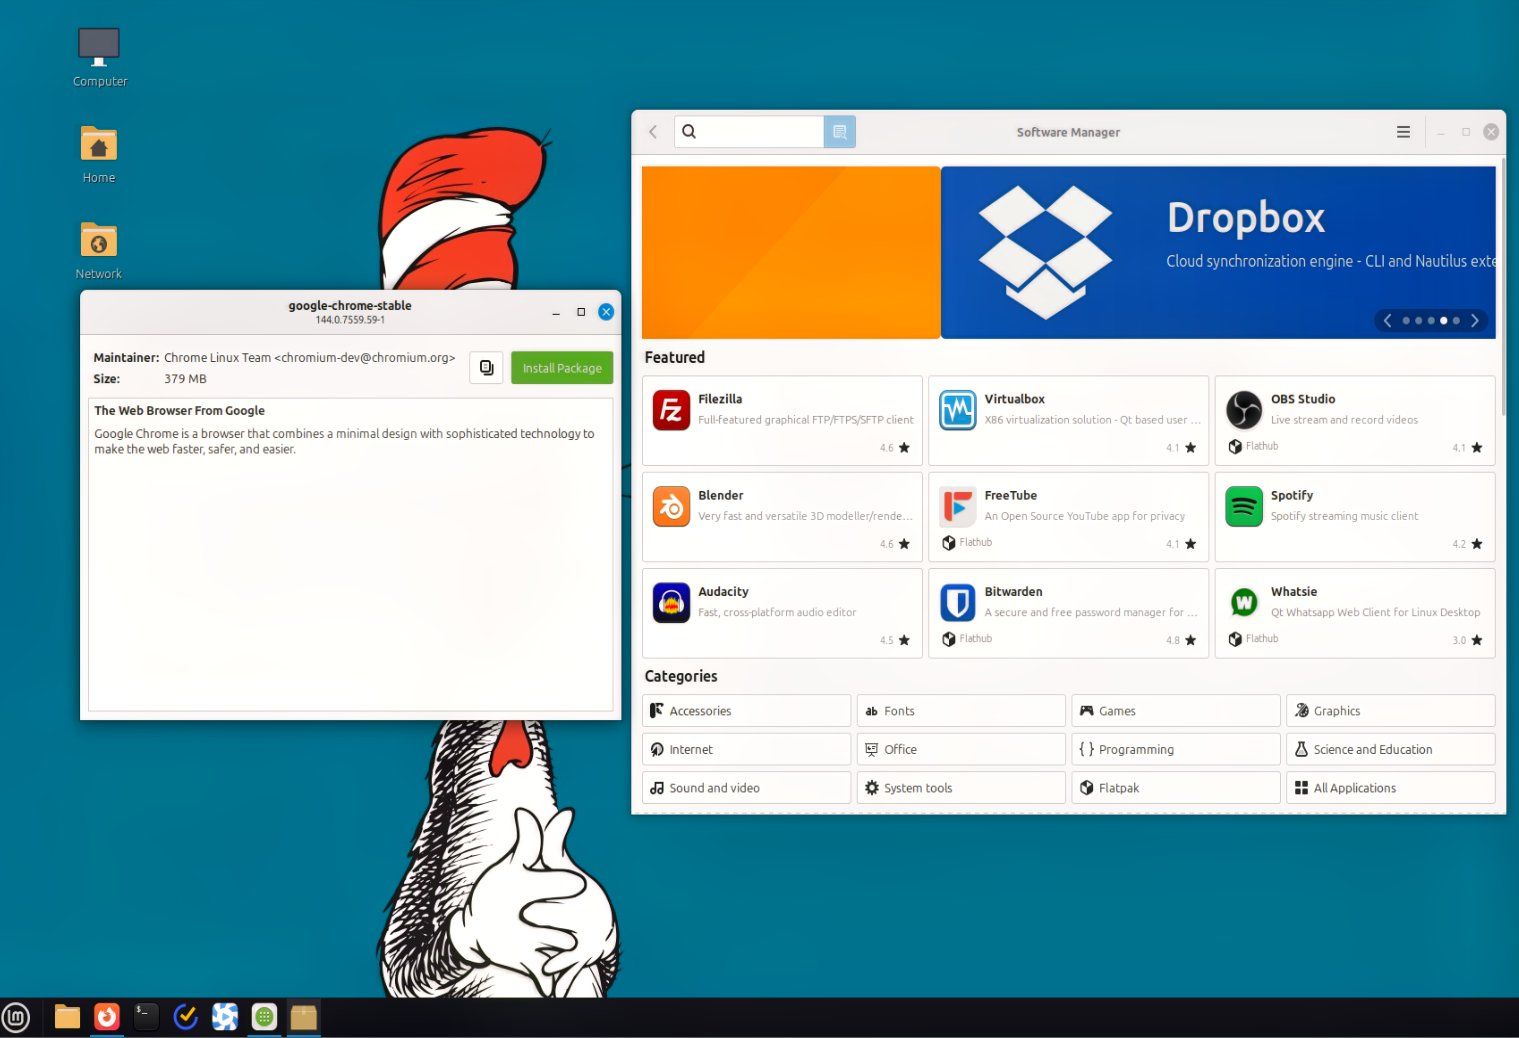
Task: Browse the Sound and video category
Action: pyautogui.click(x=745, y=787)
